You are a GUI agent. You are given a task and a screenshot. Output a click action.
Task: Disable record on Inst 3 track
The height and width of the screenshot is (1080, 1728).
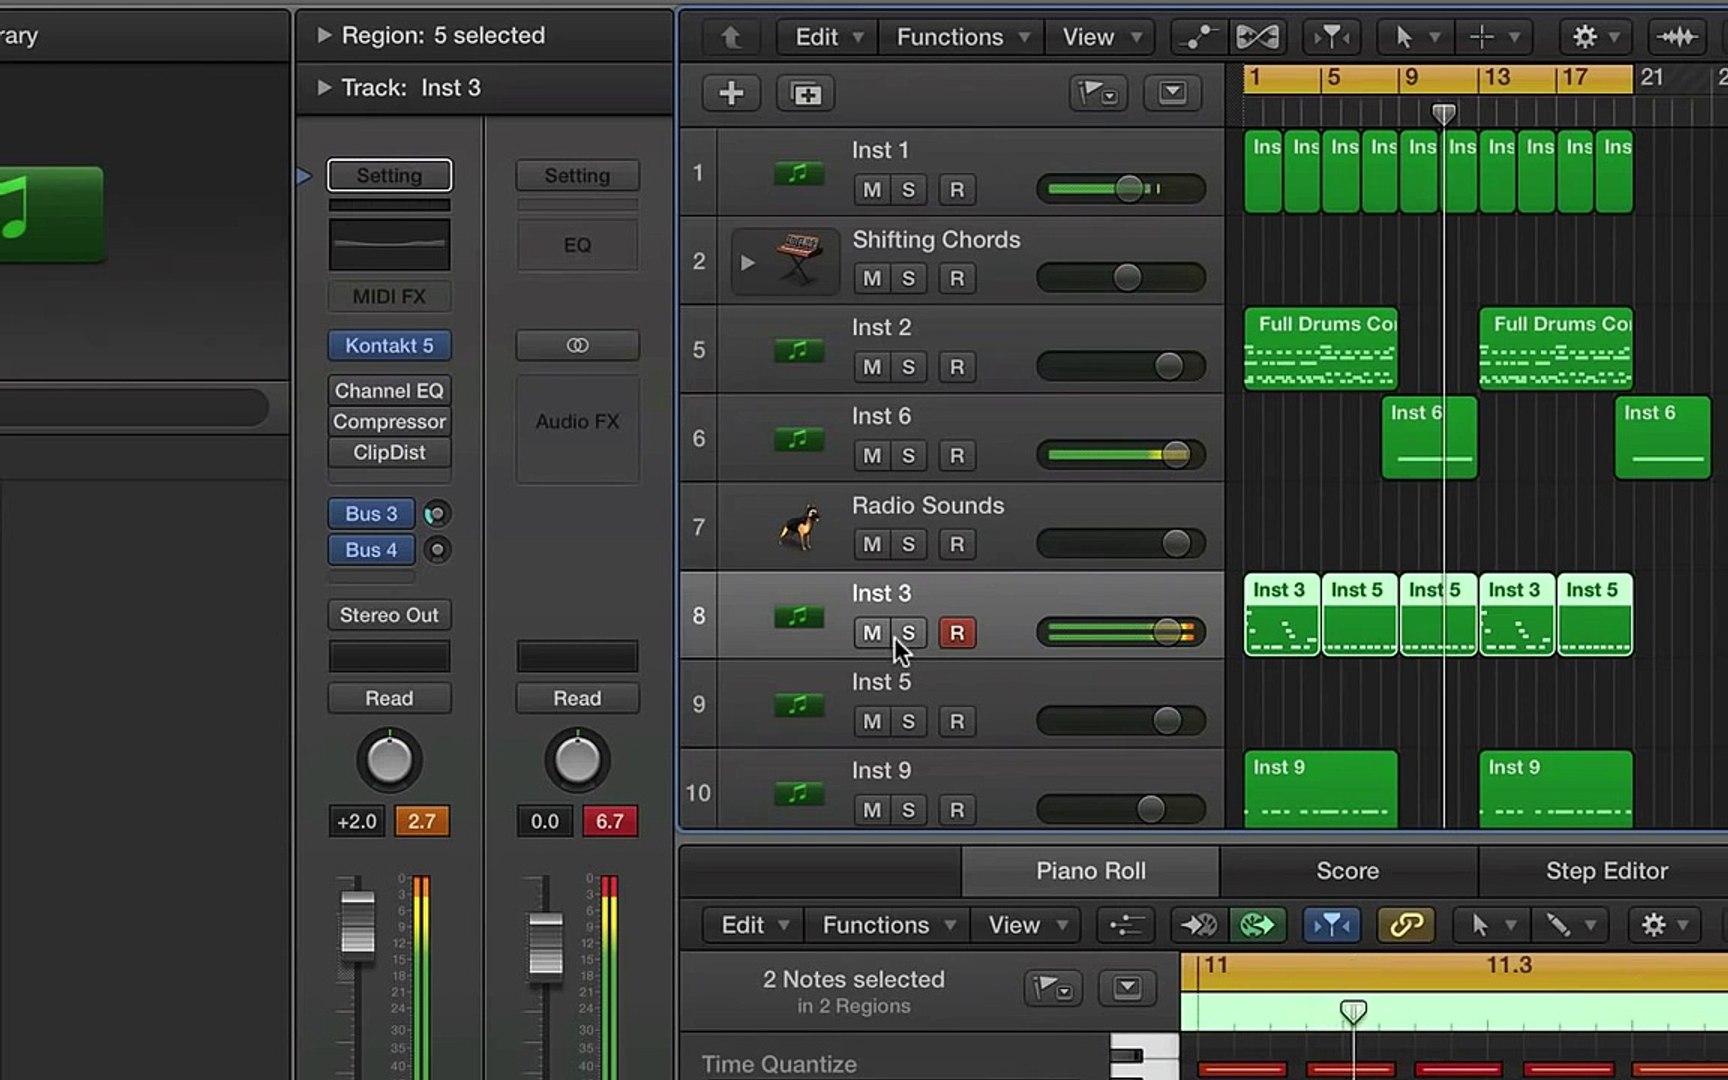[x=957, y=633]
